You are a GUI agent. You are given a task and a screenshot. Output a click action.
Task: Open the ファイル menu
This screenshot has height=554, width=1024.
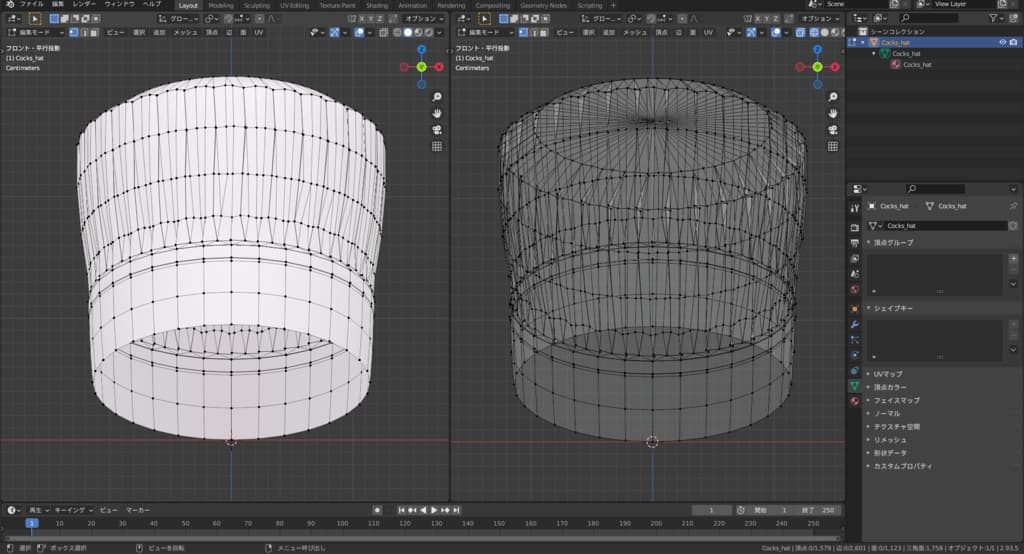(x=32, y=5)
